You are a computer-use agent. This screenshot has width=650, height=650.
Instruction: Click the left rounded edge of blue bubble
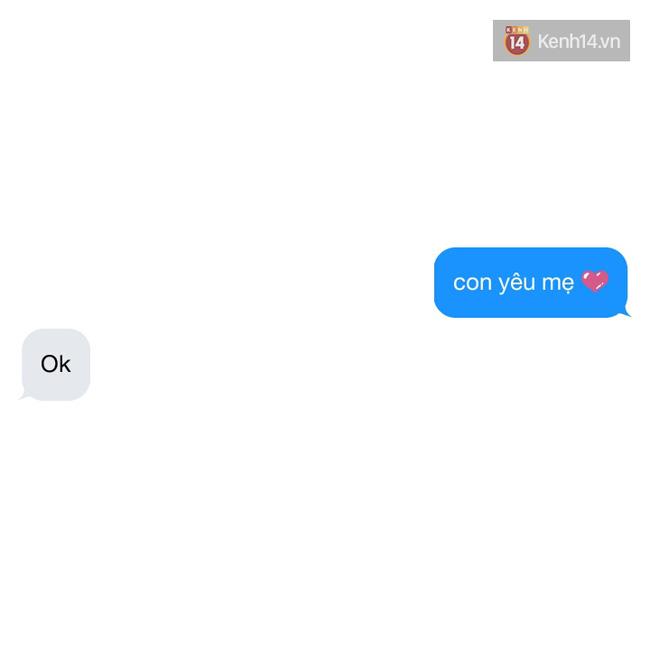[x=439, y=283]
